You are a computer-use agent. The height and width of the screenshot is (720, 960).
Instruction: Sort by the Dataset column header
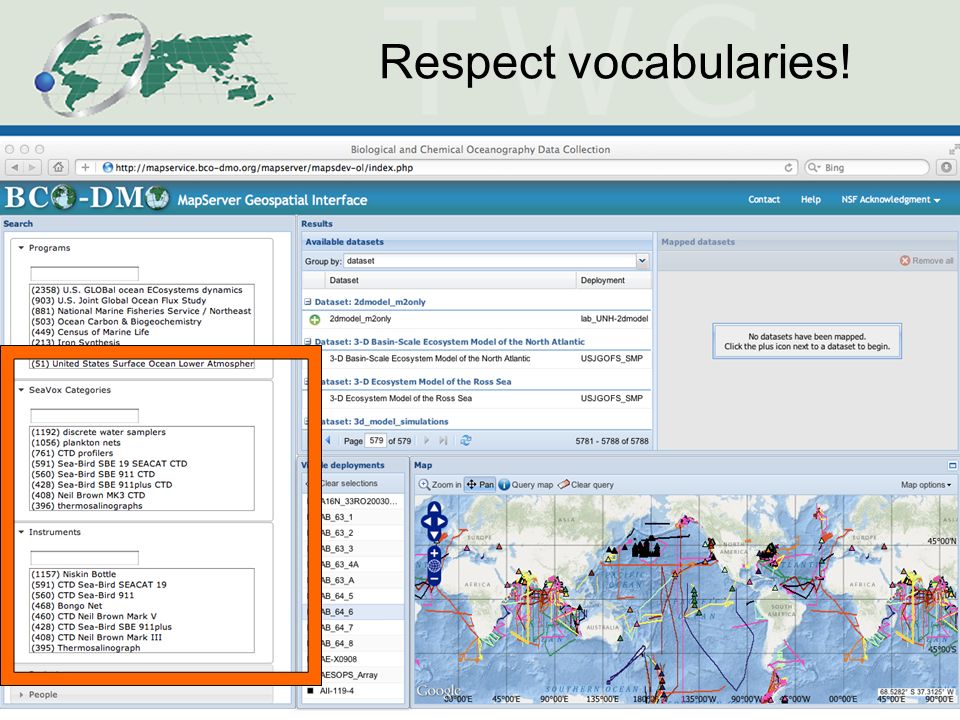[449, 280]
